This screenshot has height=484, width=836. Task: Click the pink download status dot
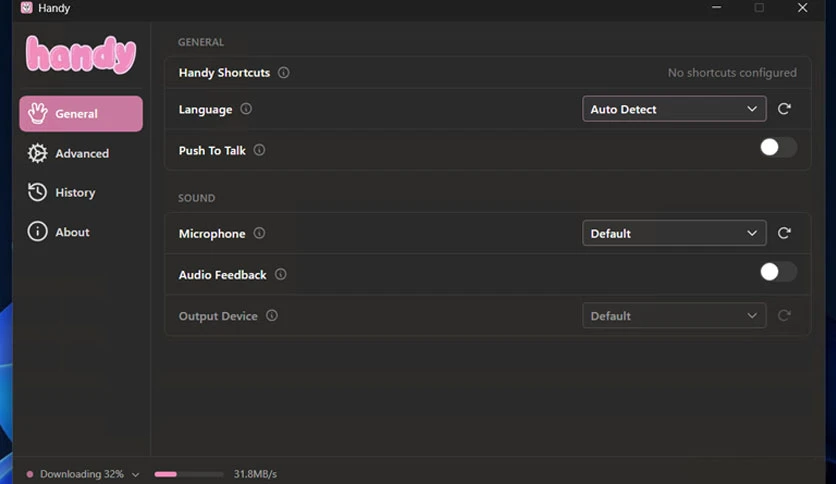[x=30, y=474]
